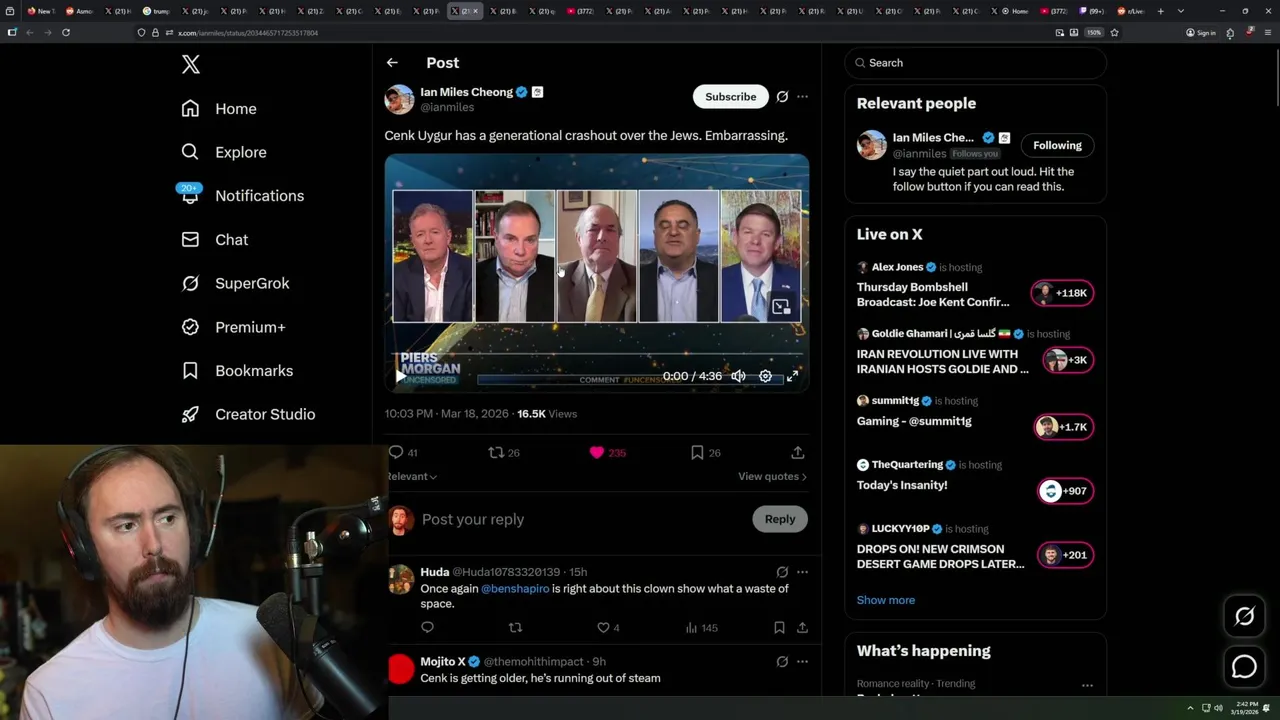1280x720 pixels.
Task: Open the Chat sidebar item
Action: pyautogui.click(x=215, y=240)
